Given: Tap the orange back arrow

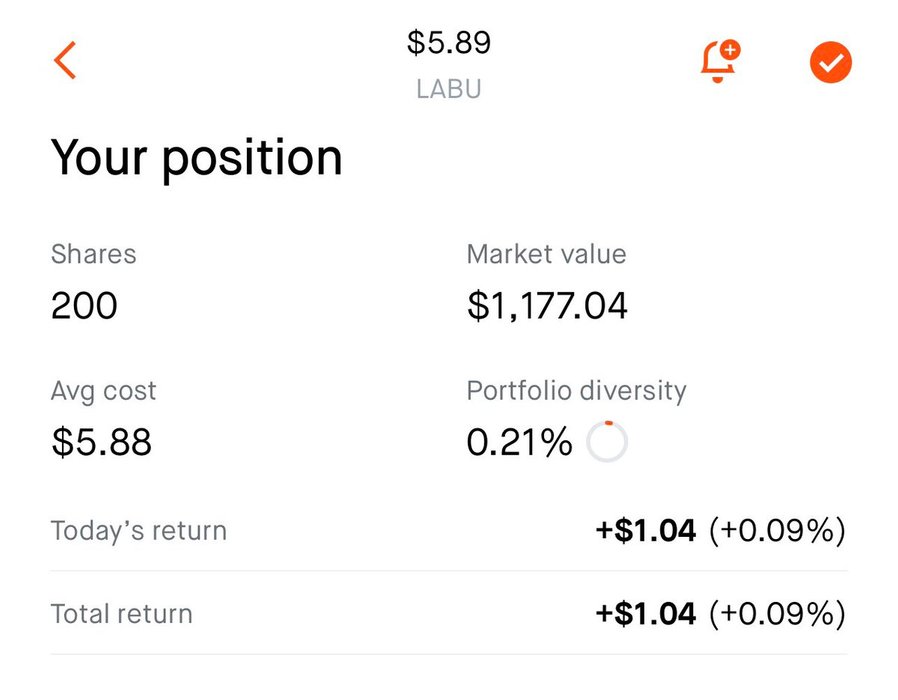Looking at the screenshot, I should (x=65, y=60).
